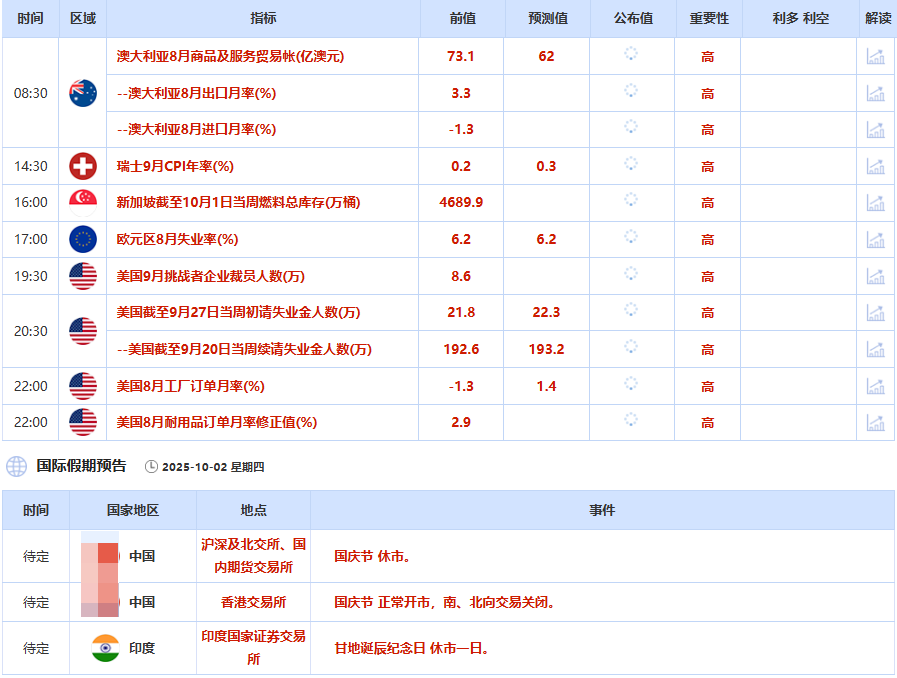Open 瑞士9月CPI年率(%) indicator
897x678 pixels.
pyautogui.click(x=175, y=166)
